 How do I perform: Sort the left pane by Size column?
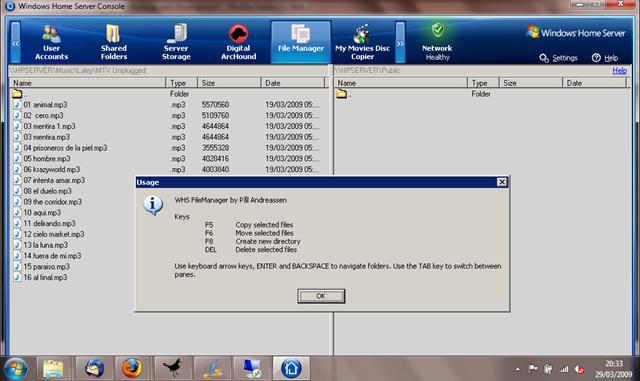[x=229, y=83]
